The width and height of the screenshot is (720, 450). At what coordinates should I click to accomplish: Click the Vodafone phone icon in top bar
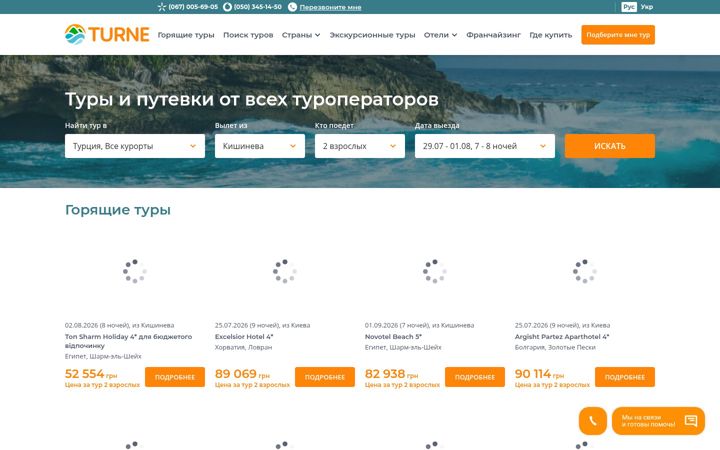click(227, 7)
